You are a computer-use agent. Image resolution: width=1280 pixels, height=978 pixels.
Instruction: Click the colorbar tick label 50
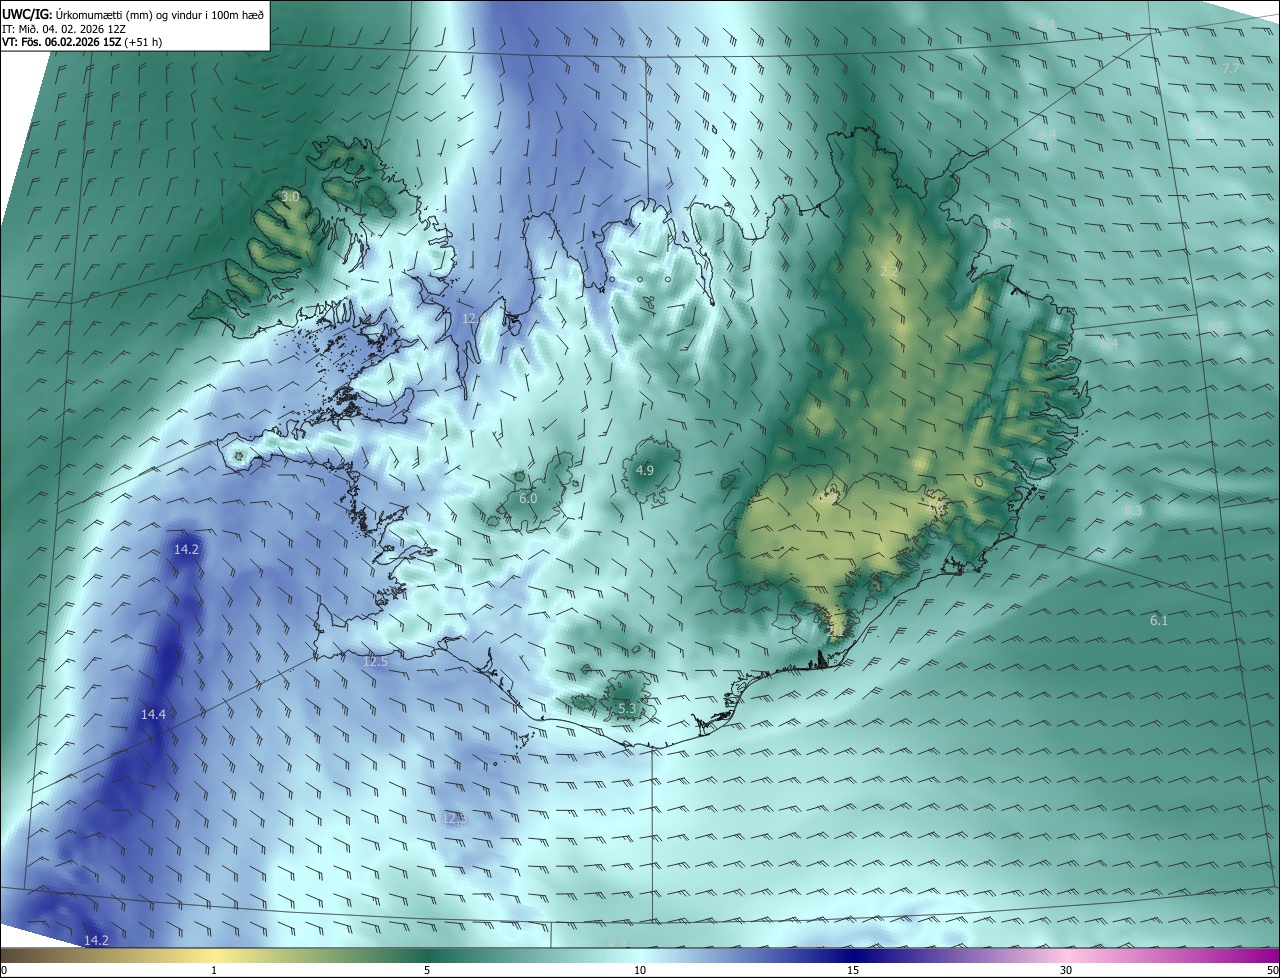coord(1272,970)
